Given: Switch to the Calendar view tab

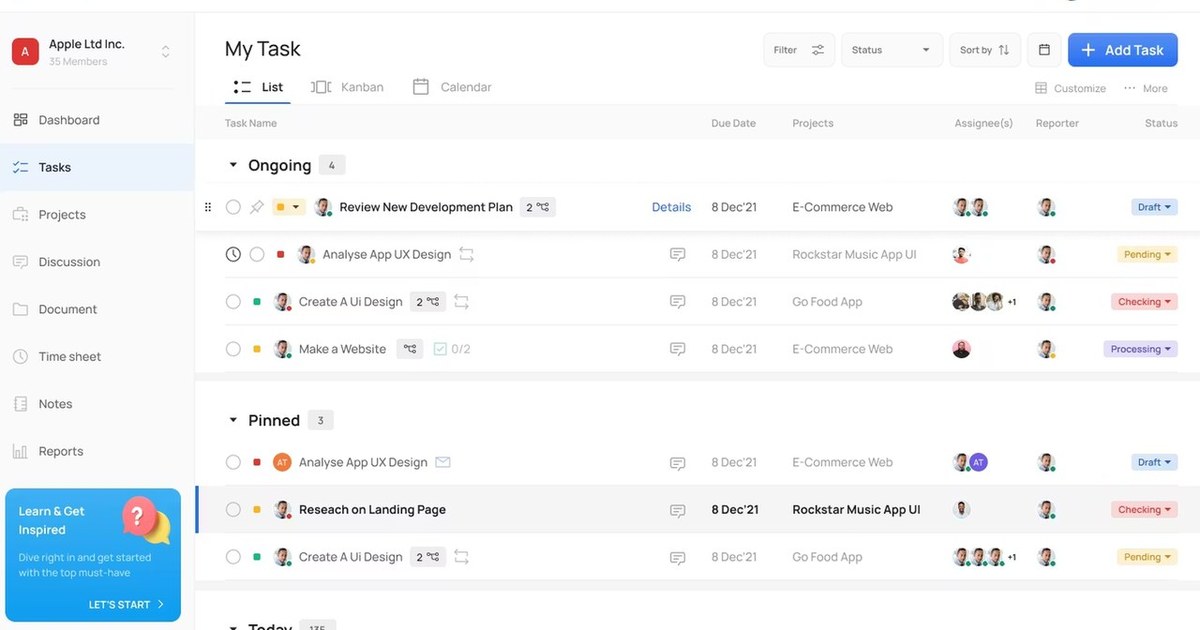Looking at the screenshot, I should [x=452, y=87].
